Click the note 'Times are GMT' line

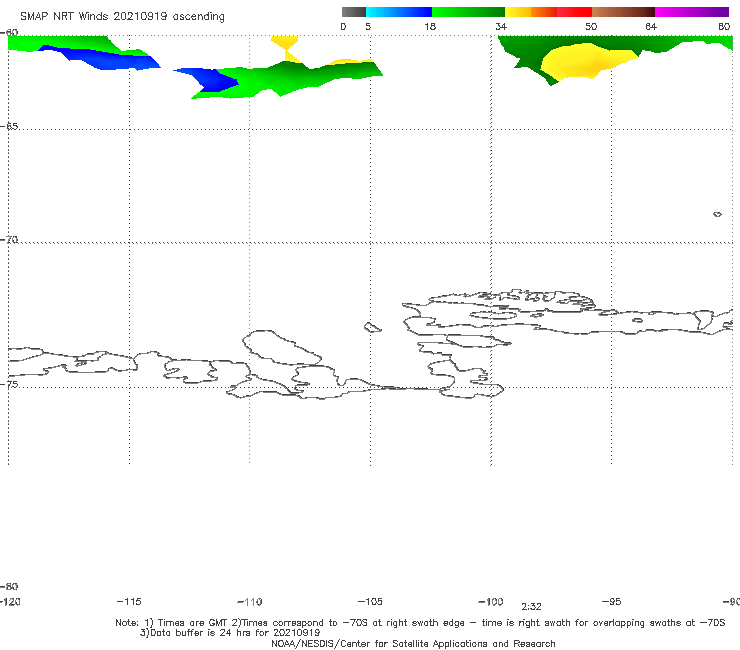click(420, 623)
